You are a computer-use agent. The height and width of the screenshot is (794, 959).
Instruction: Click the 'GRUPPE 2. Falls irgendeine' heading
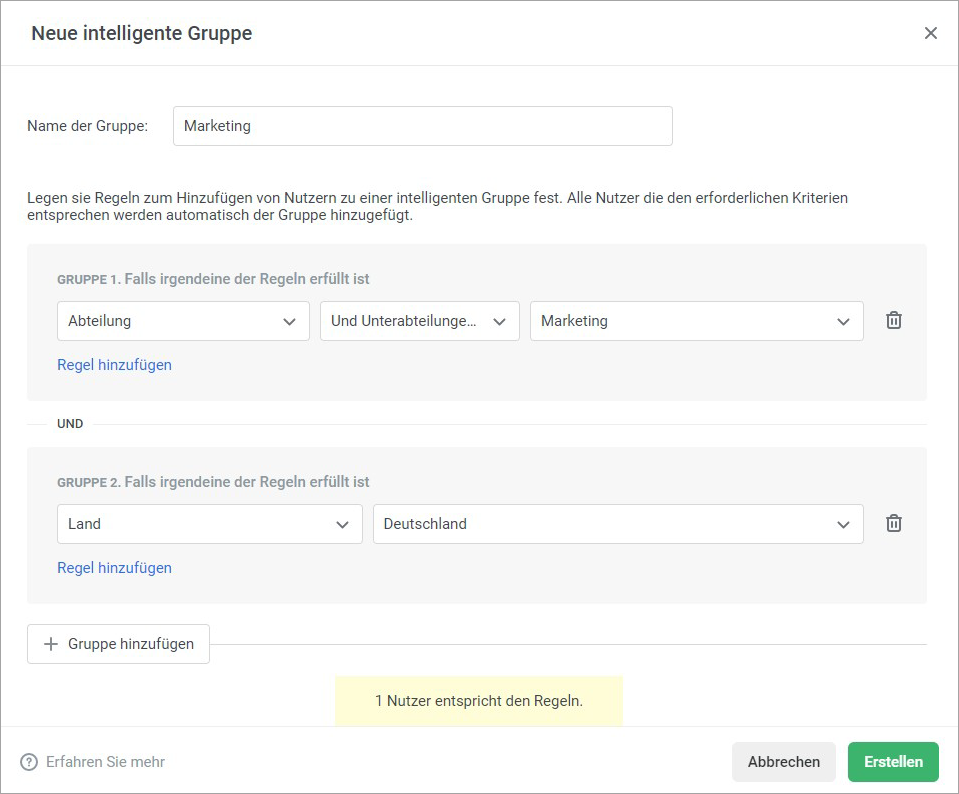click(213, 482)
